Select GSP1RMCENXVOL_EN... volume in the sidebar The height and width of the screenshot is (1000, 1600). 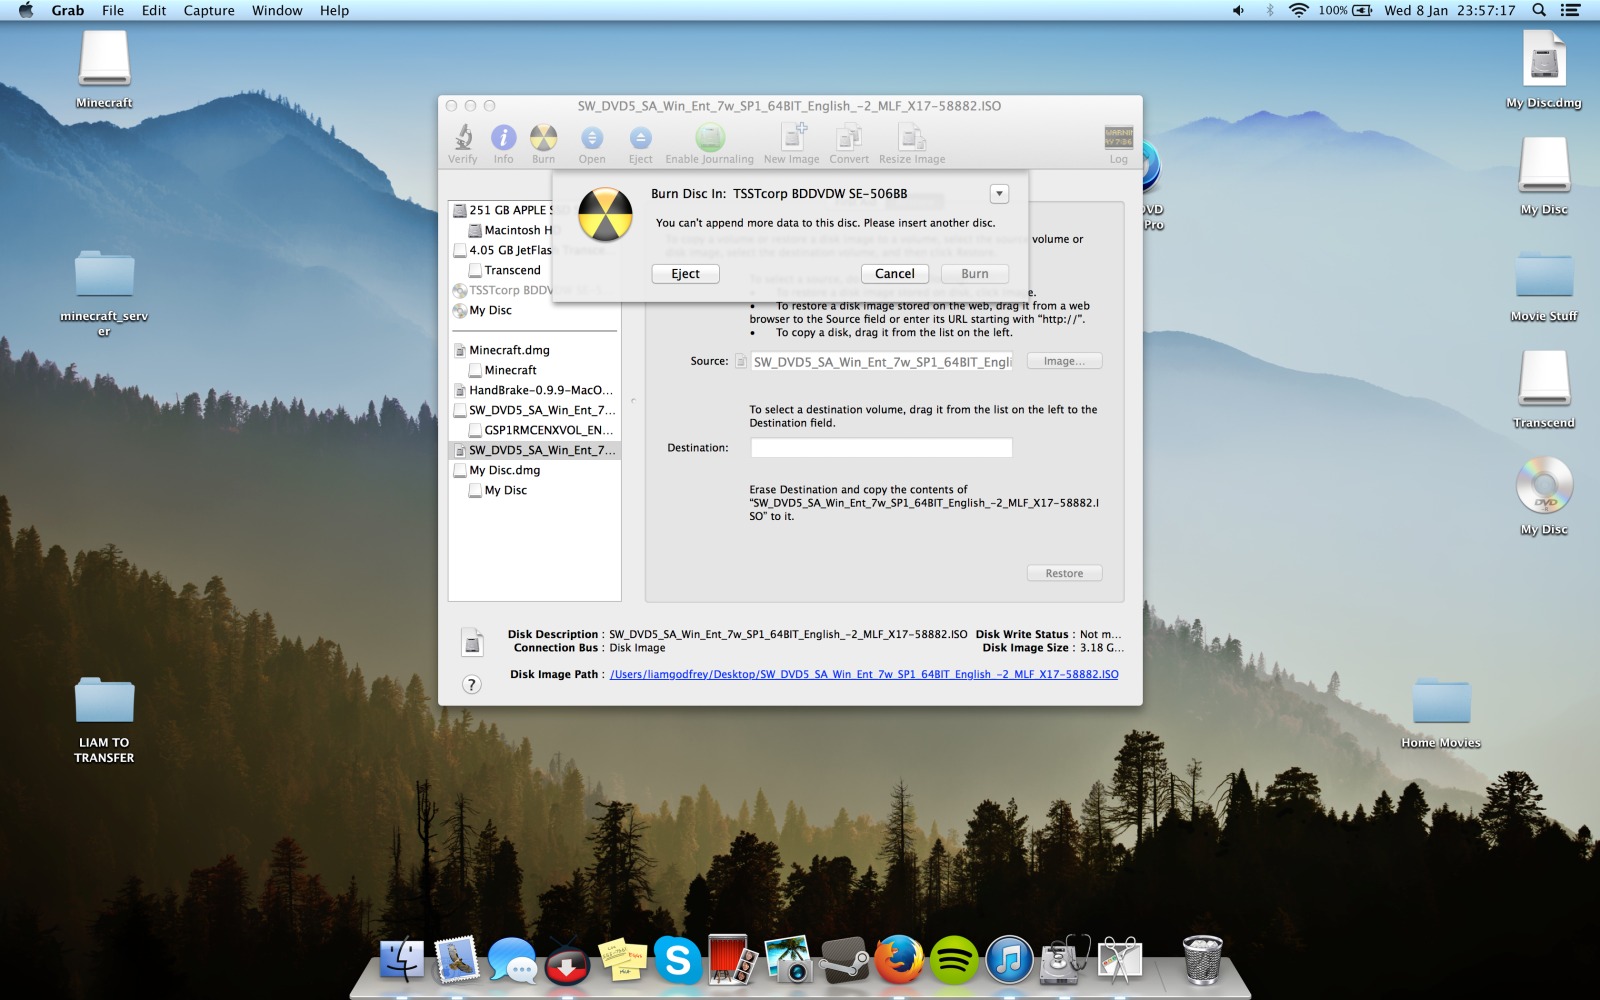[534, 430]
